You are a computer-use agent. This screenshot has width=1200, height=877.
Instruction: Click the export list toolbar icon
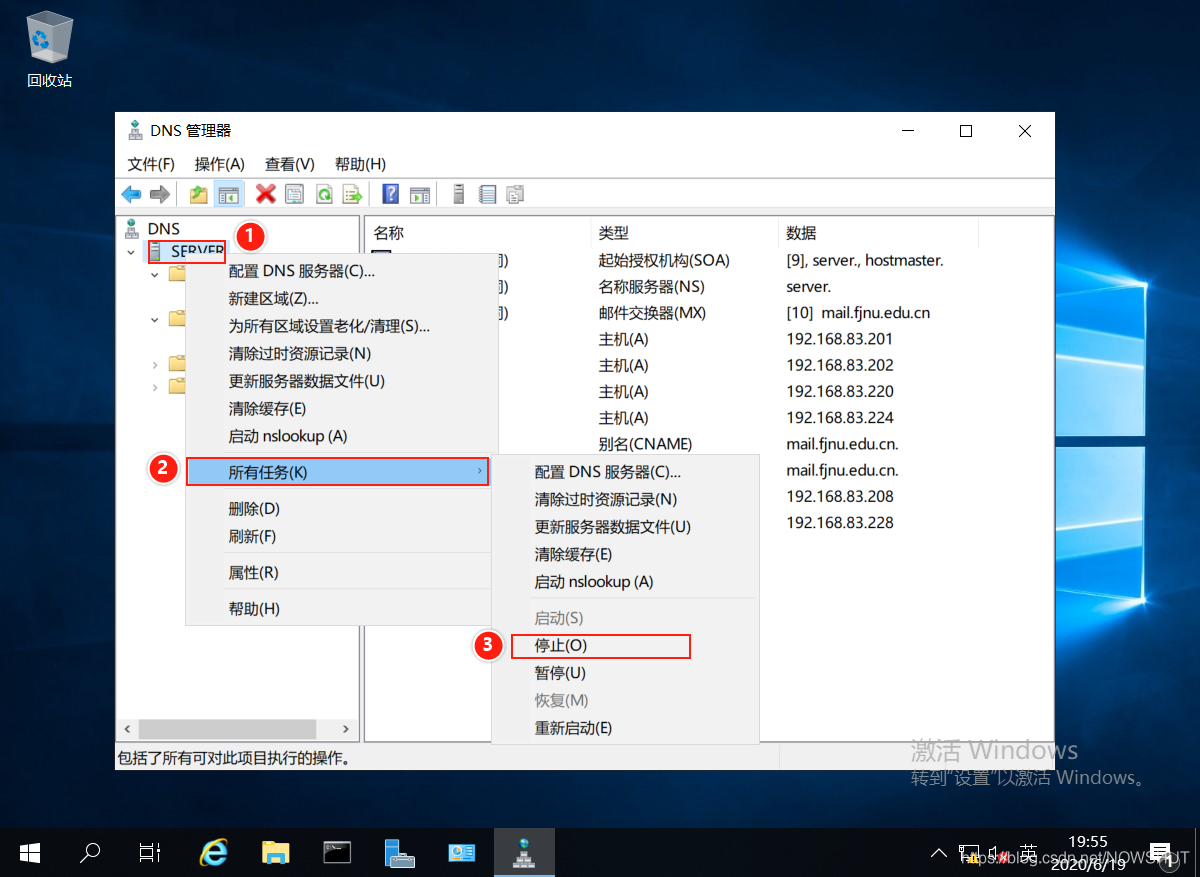[x=352, y=194]
